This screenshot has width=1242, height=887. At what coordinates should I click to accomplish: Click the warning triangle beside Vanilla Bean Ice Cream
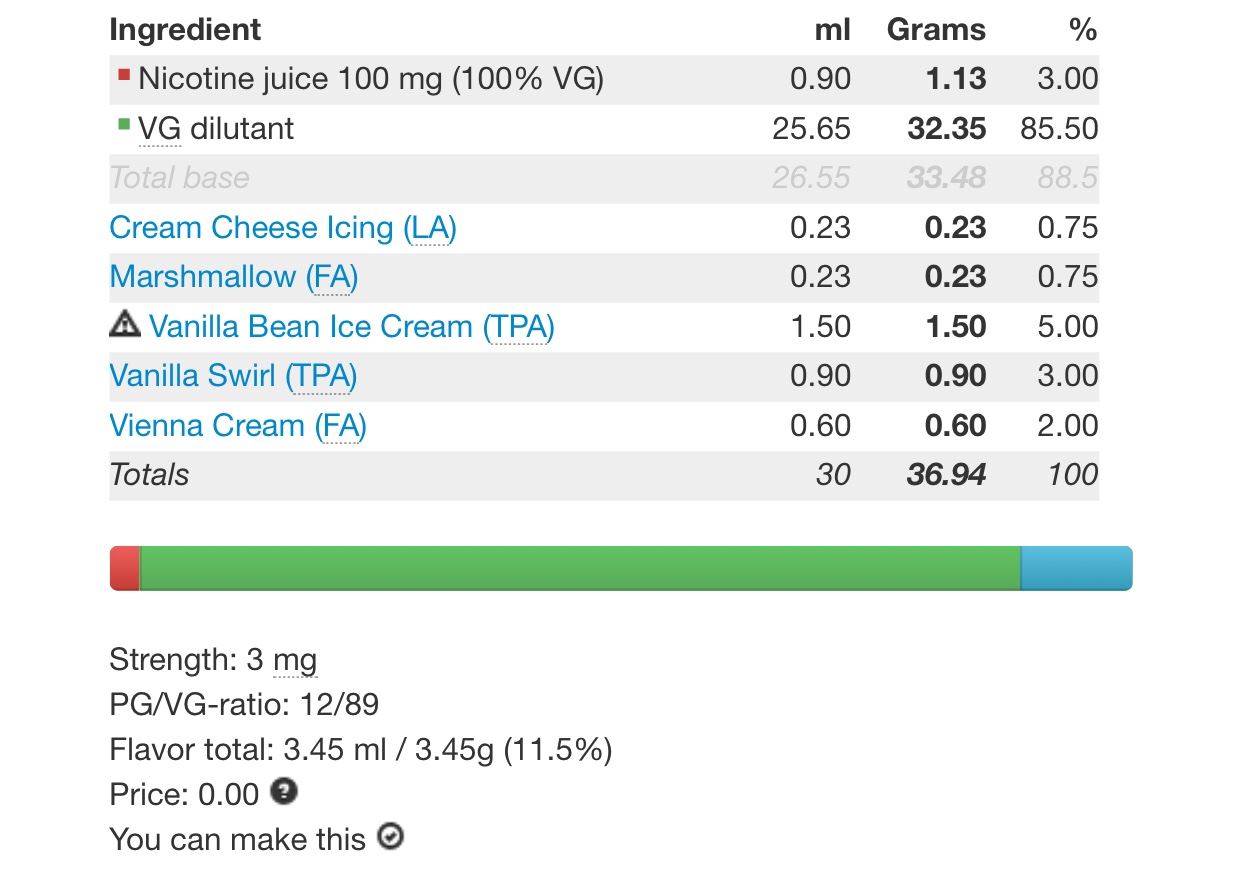click(x=124, y=323)
